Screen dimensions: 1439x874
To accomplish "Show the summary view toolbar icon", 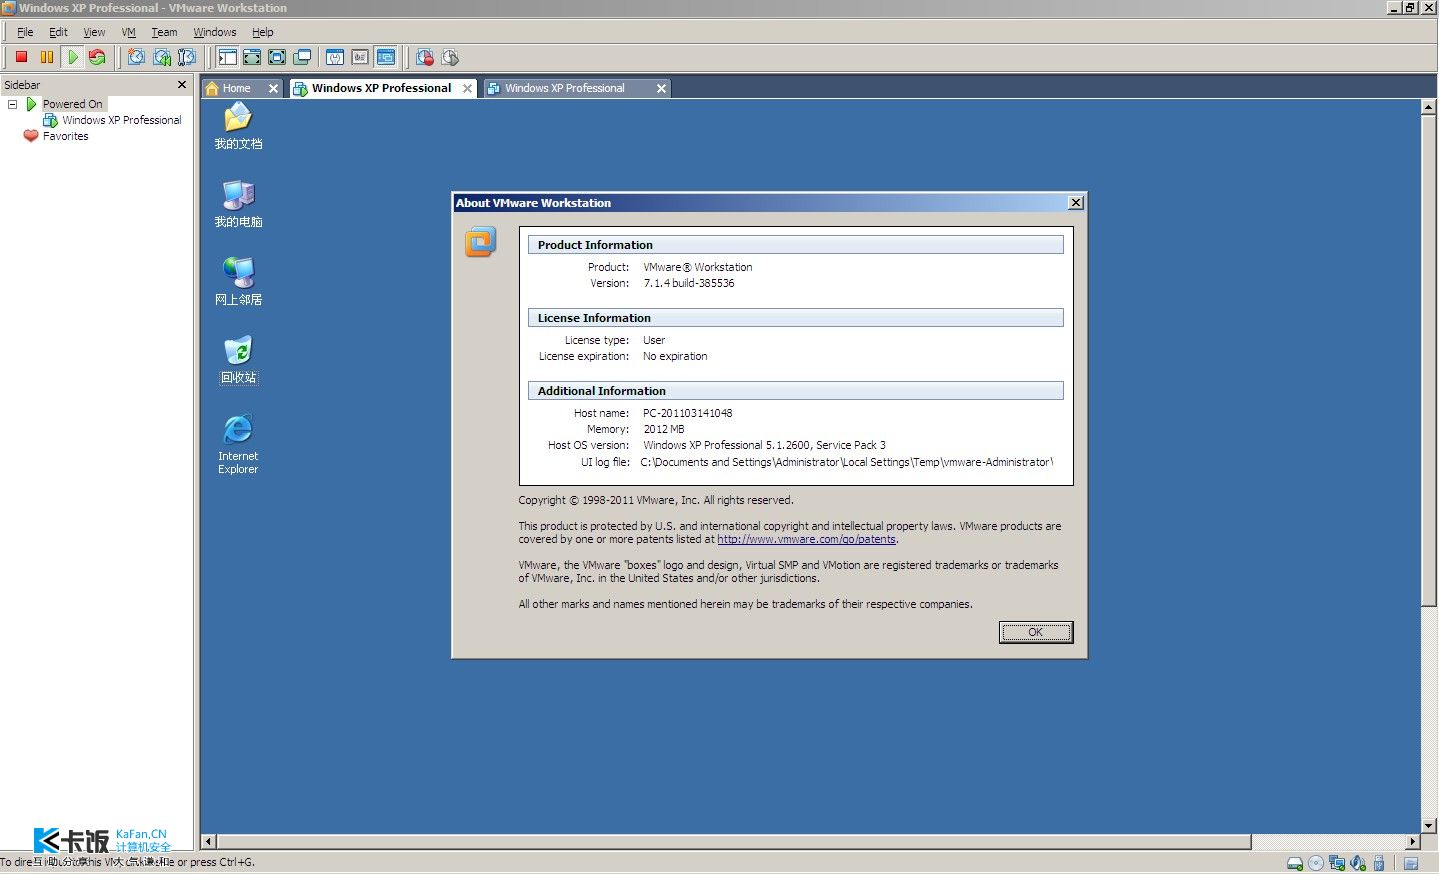I will pos(335,57).
